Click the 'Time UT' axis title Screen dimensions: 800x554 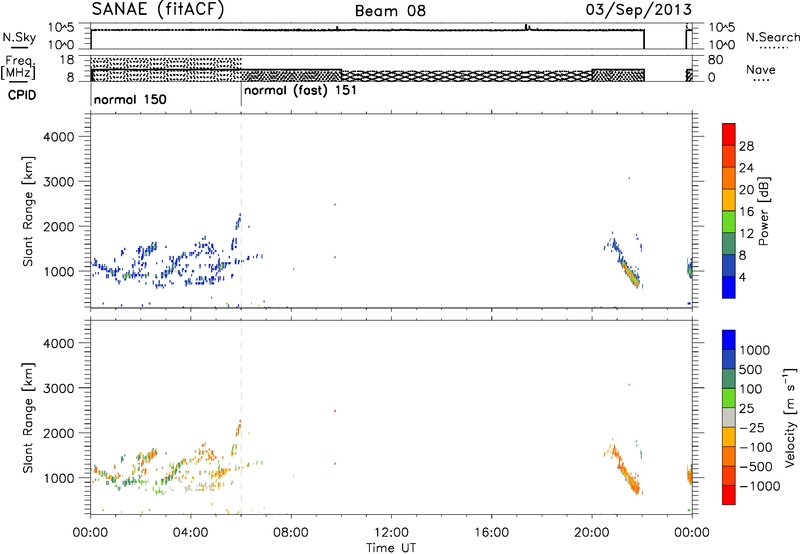coord(391,547)
